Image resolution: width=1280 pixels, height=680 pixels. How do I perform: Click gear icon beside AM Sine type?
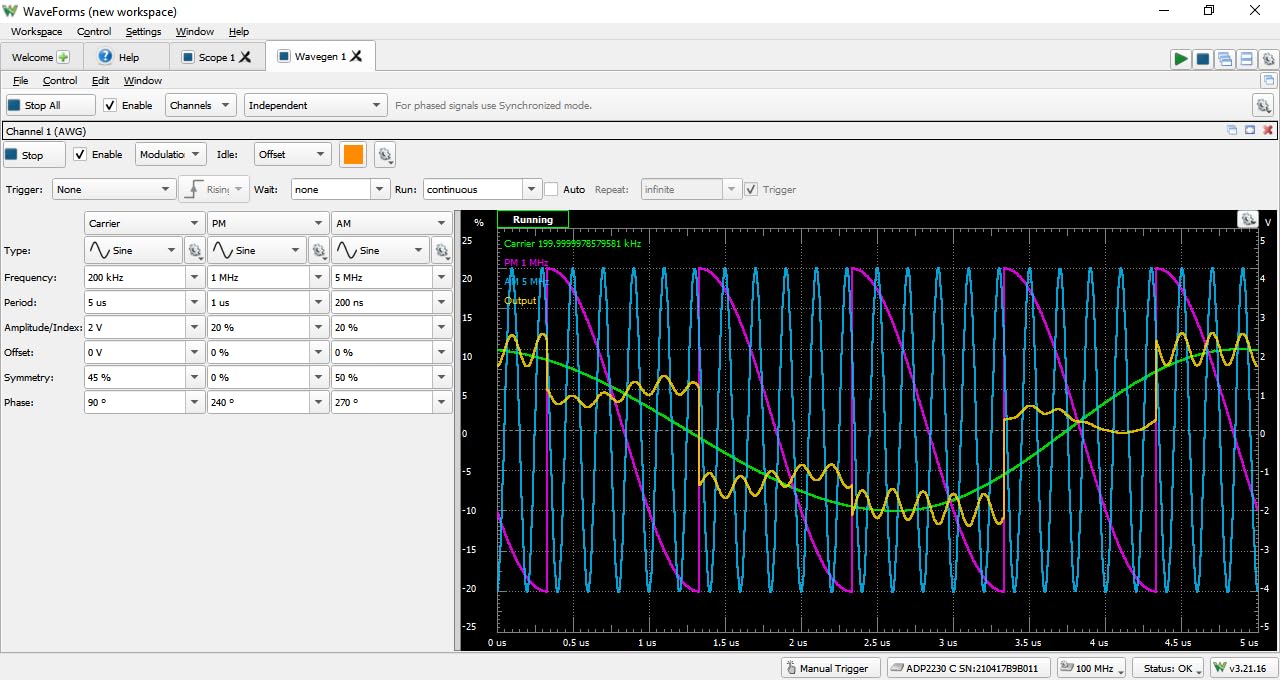443,251
